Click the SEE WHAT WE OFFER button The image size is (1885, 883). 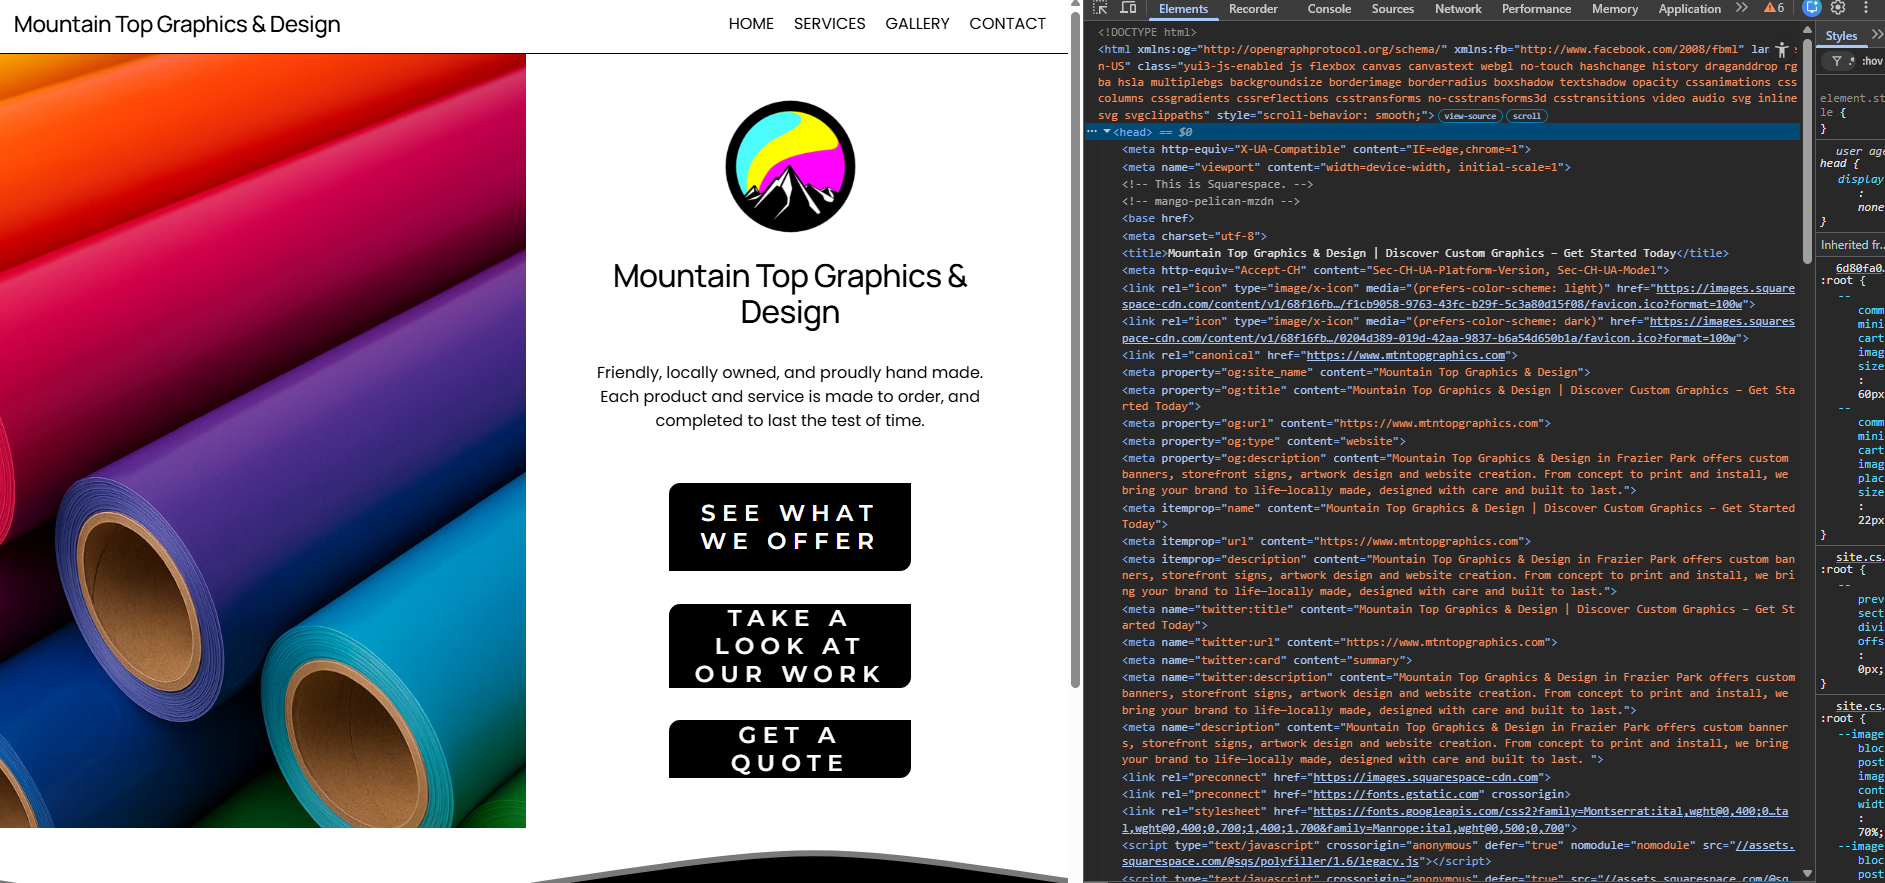(790, 527)
